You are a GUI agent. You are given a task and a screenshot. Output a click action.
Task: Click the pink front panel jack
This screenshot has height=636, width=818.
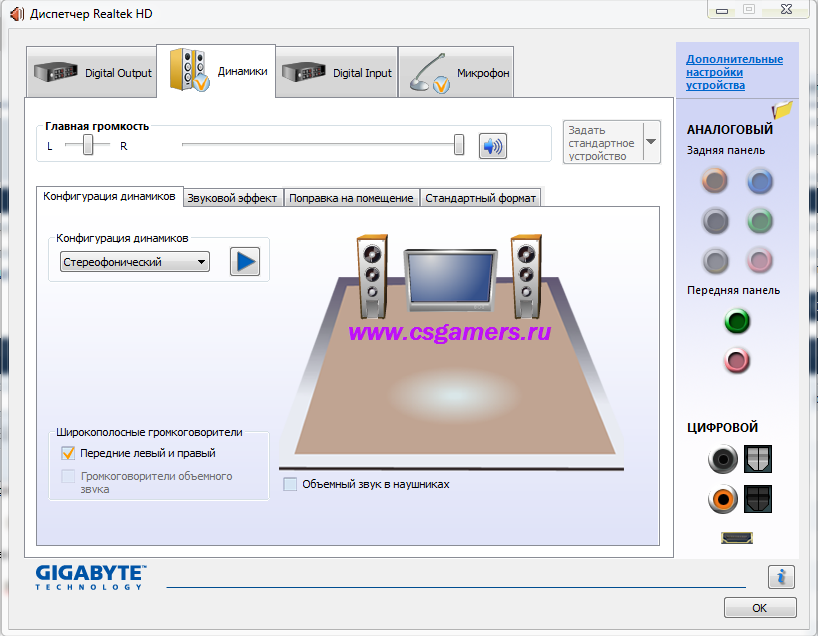click(x=737, y=361)
